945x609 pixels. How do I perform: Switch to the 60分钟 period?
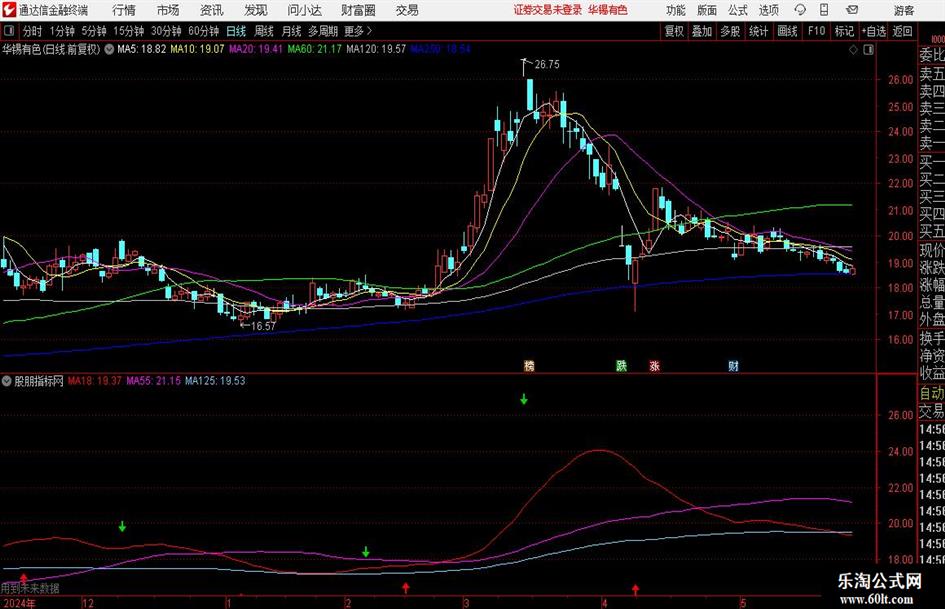tap(204, 31)
